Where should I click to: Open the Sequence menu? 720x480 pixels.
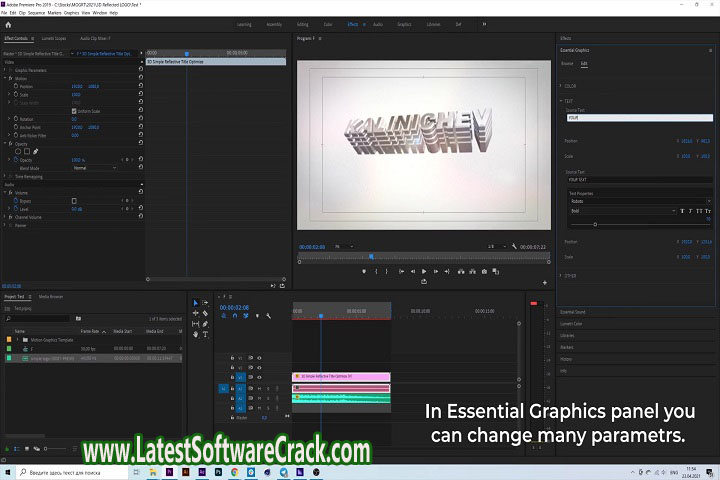[36, 13]
